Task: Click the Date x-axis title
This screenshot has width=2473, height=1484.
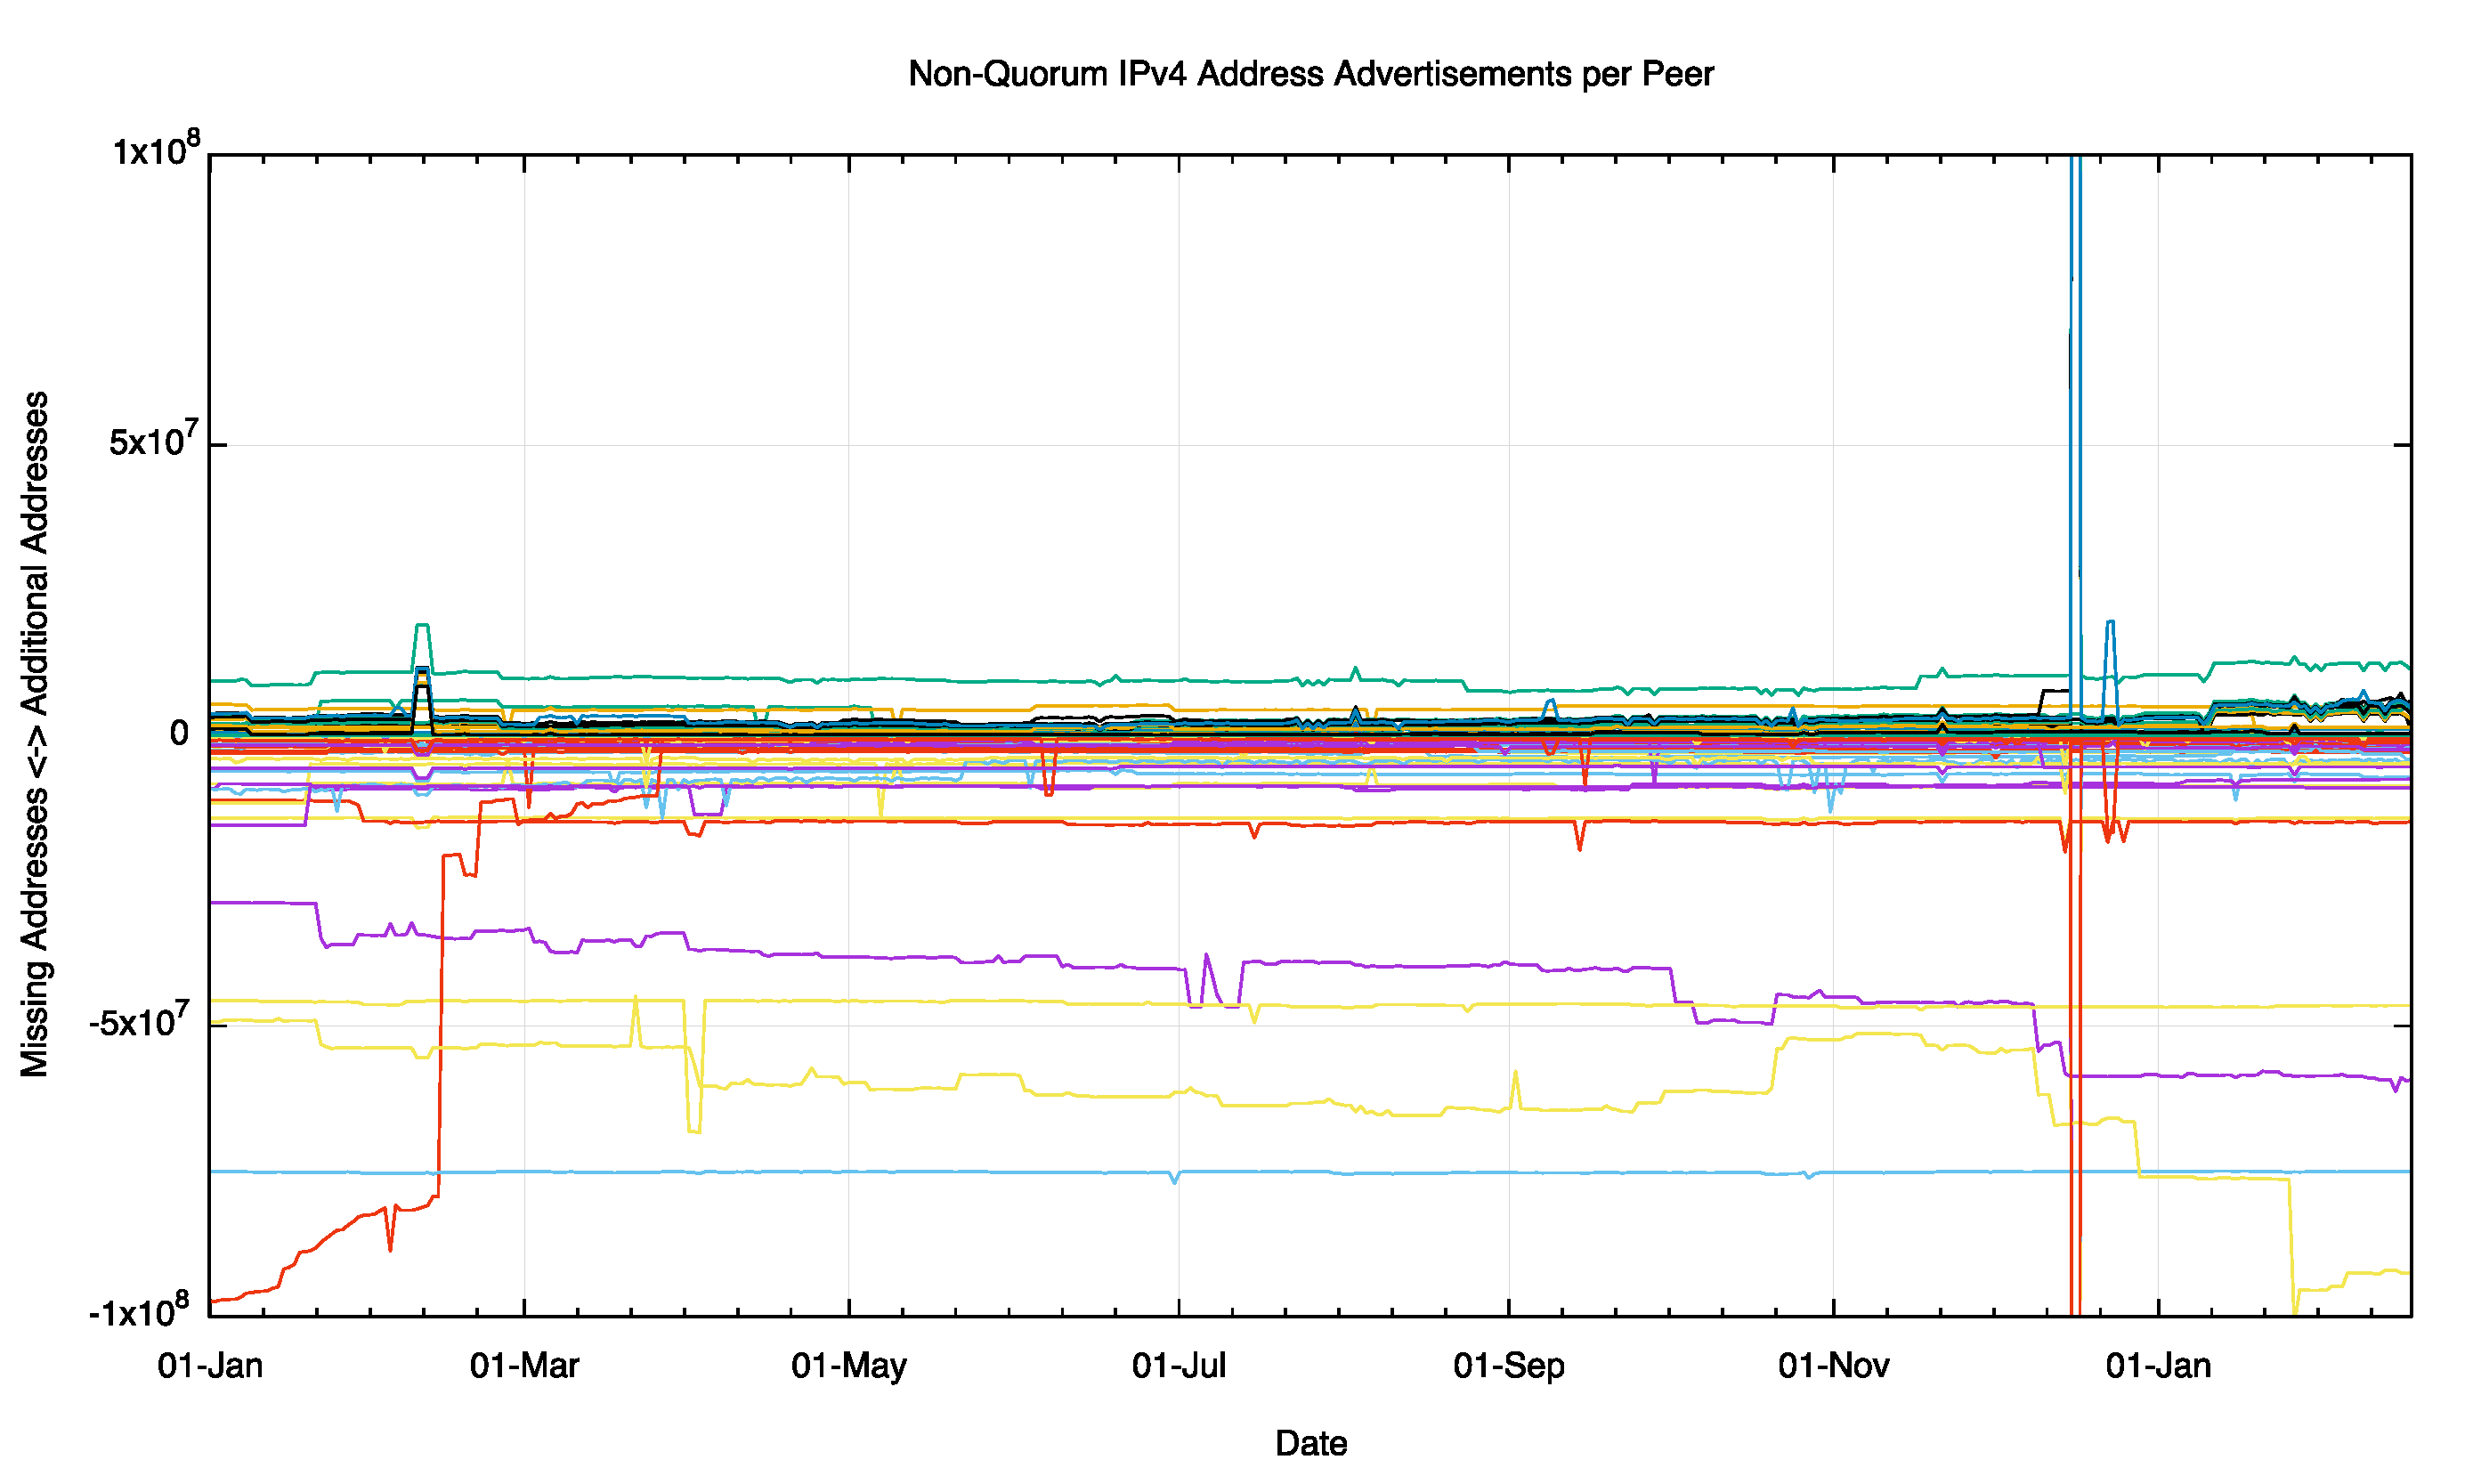Action: (1310, 1444)
